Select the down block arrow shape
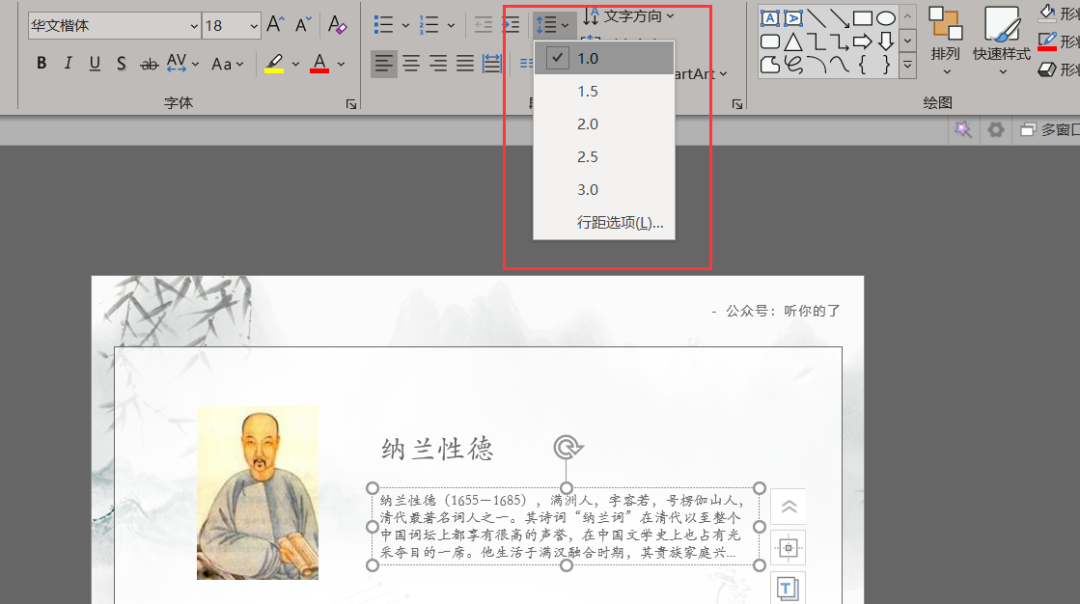 click(886, 41)
